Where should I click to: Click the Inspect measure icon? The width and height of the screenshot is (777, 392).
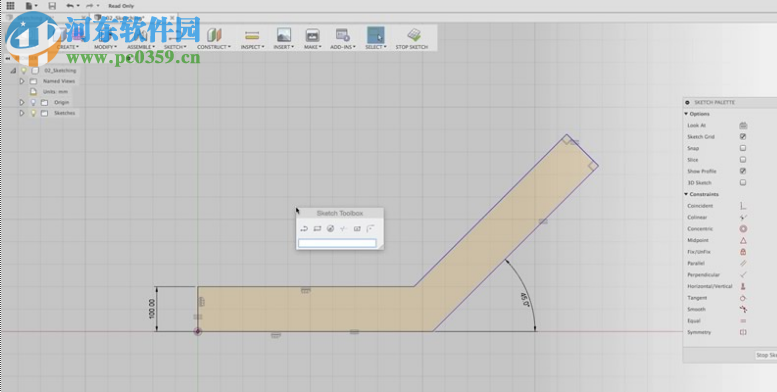pyautogui.click(x=252, y=35)
